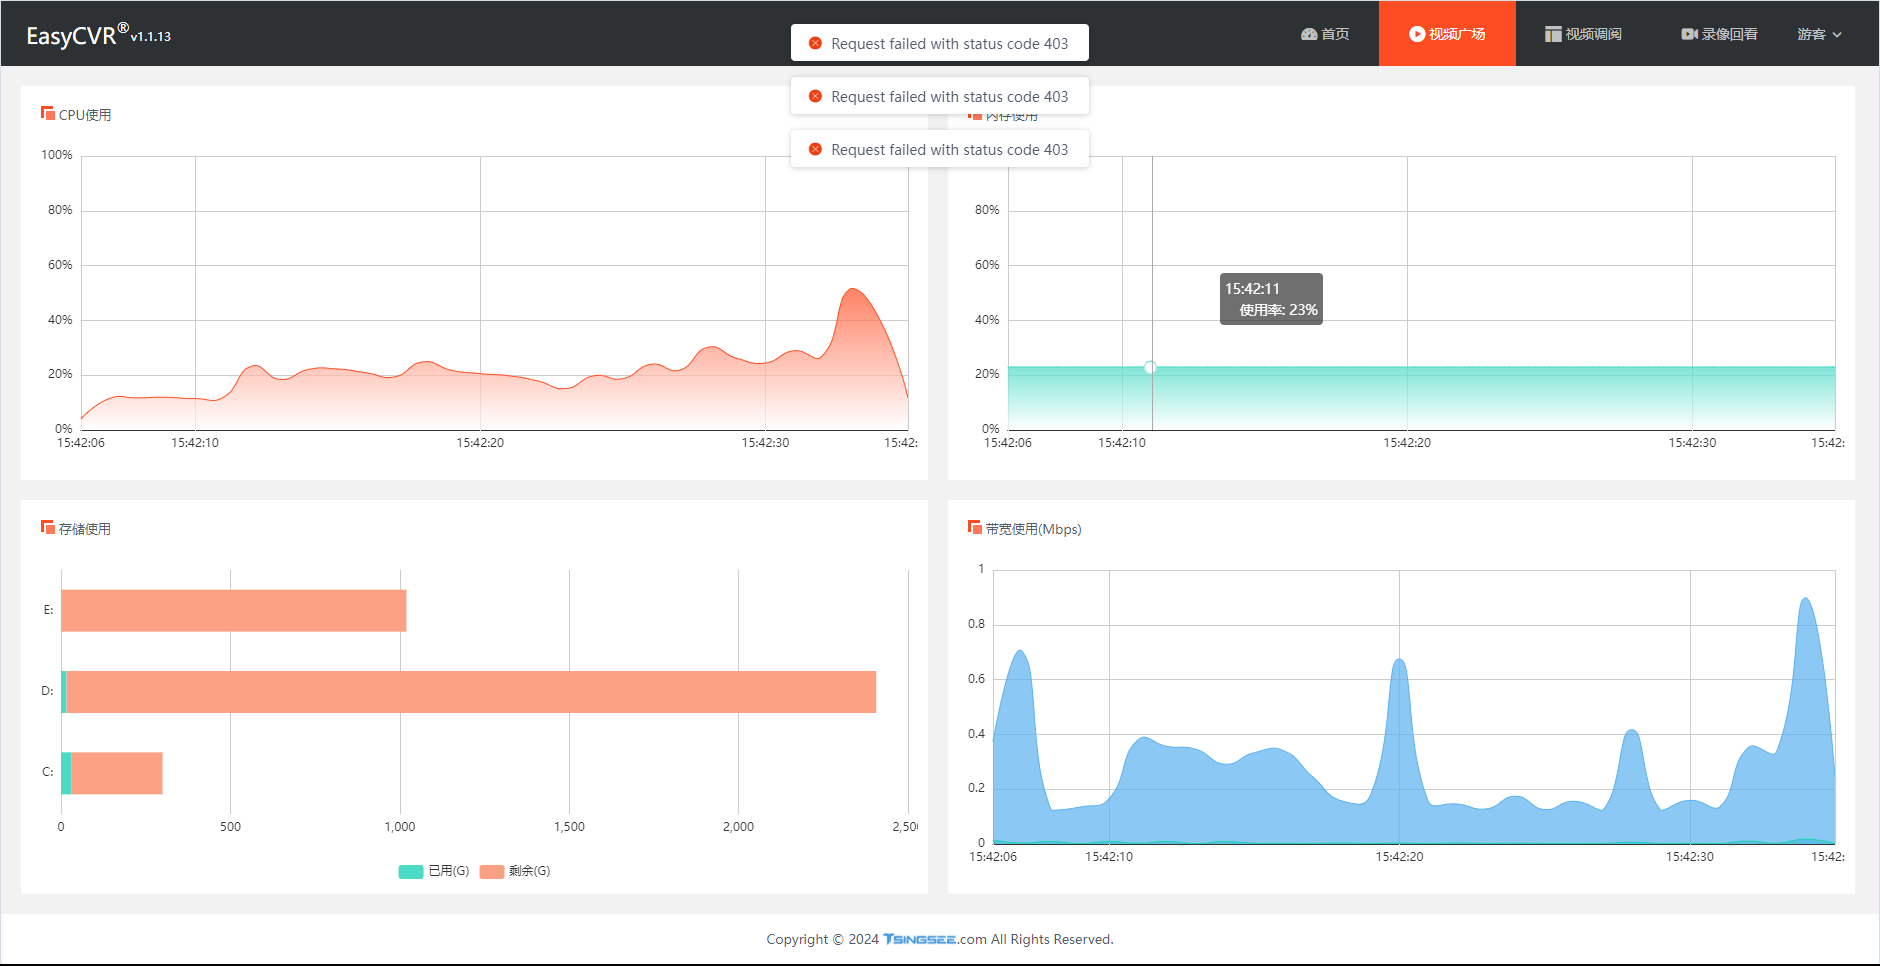Viewport: 1880px width, 966px height.
Task: Click the 首页 dashboard icon
Action: 1309,34
